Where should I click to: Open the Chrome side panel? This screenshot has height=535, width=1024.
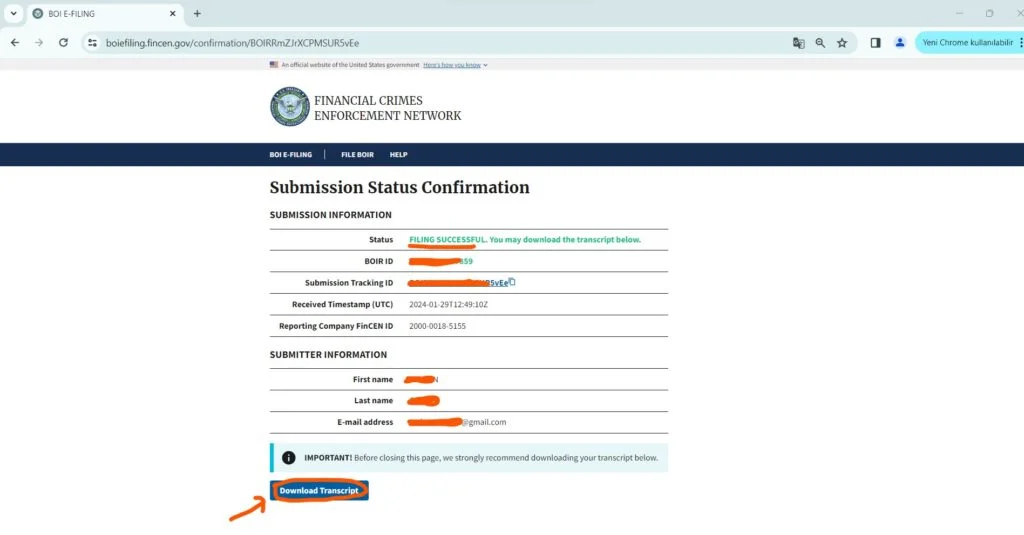pos(876,43)
